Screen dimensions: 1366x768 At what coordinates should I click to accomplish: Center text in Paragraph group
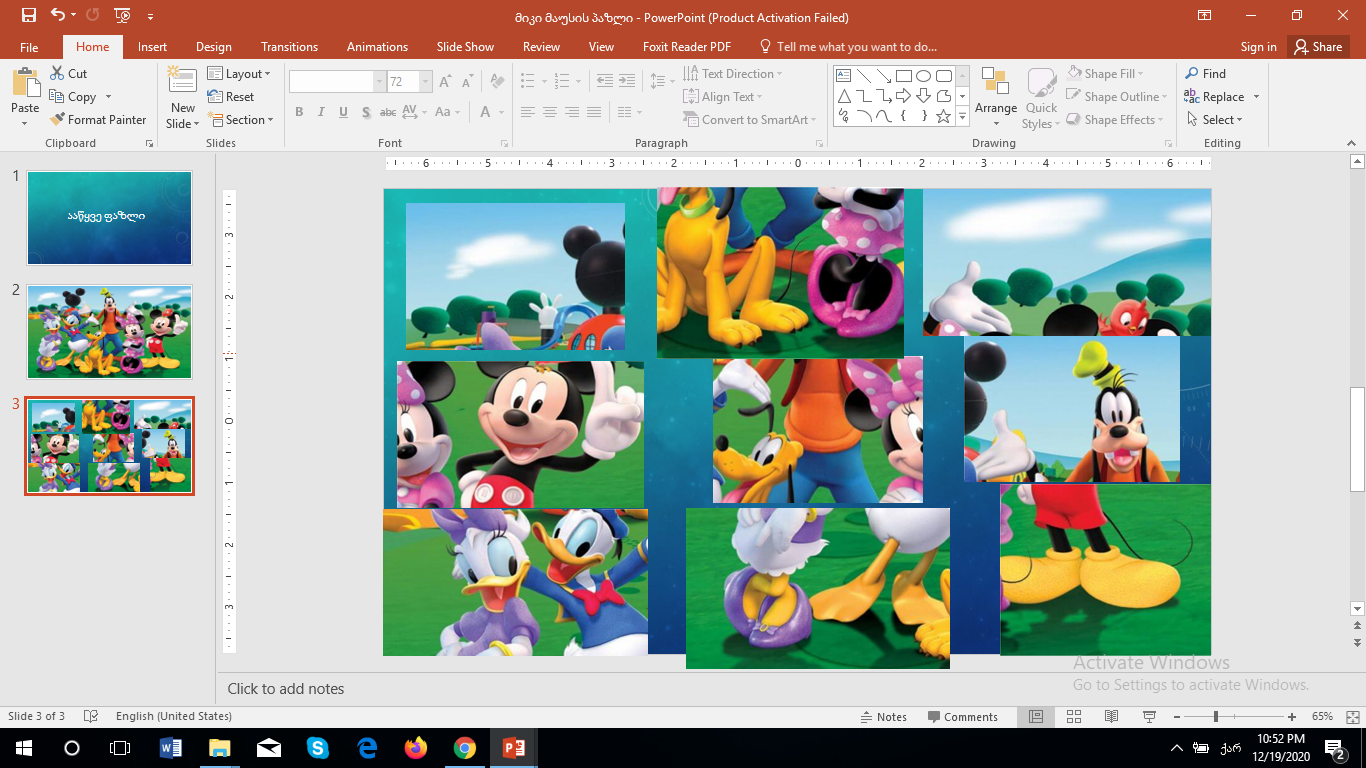click(x=550, y=113)
